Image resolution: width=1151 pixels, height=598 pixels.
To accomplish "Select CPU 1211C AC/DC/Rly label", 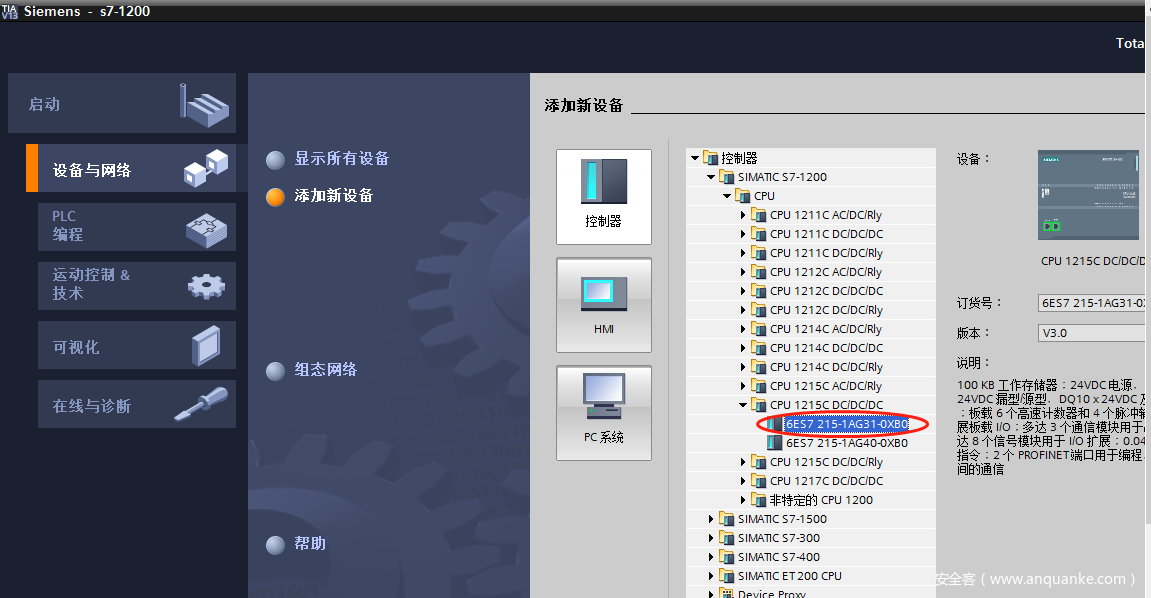I will [826, 215].
